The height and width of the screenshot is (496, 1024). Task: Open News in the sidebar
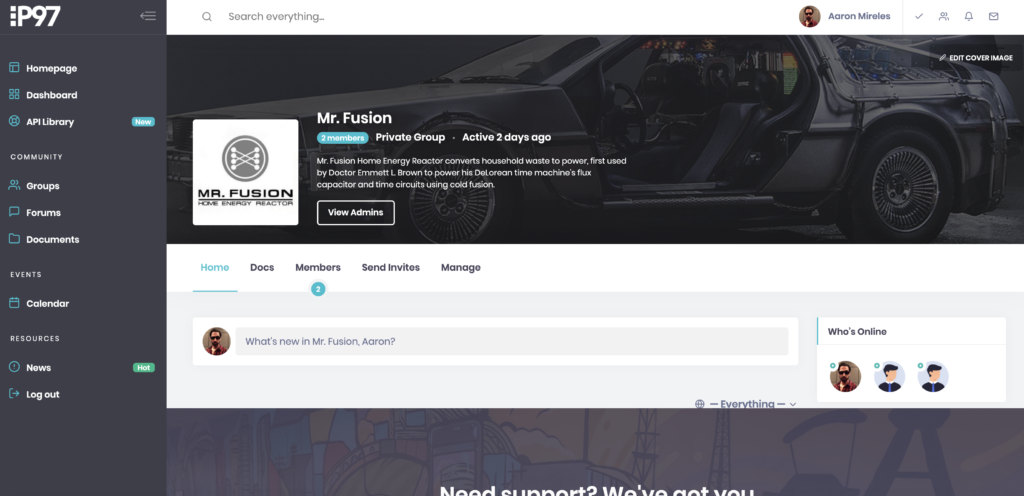coord(38,367)
